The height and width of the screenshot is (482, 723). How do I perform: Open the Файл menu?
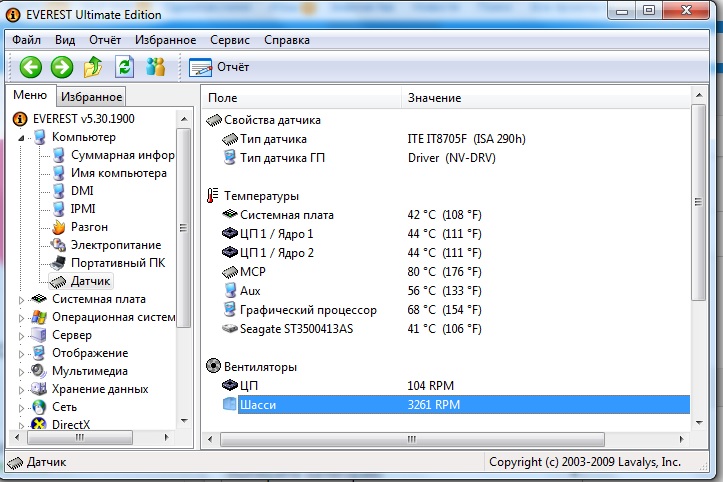point(26,40)
